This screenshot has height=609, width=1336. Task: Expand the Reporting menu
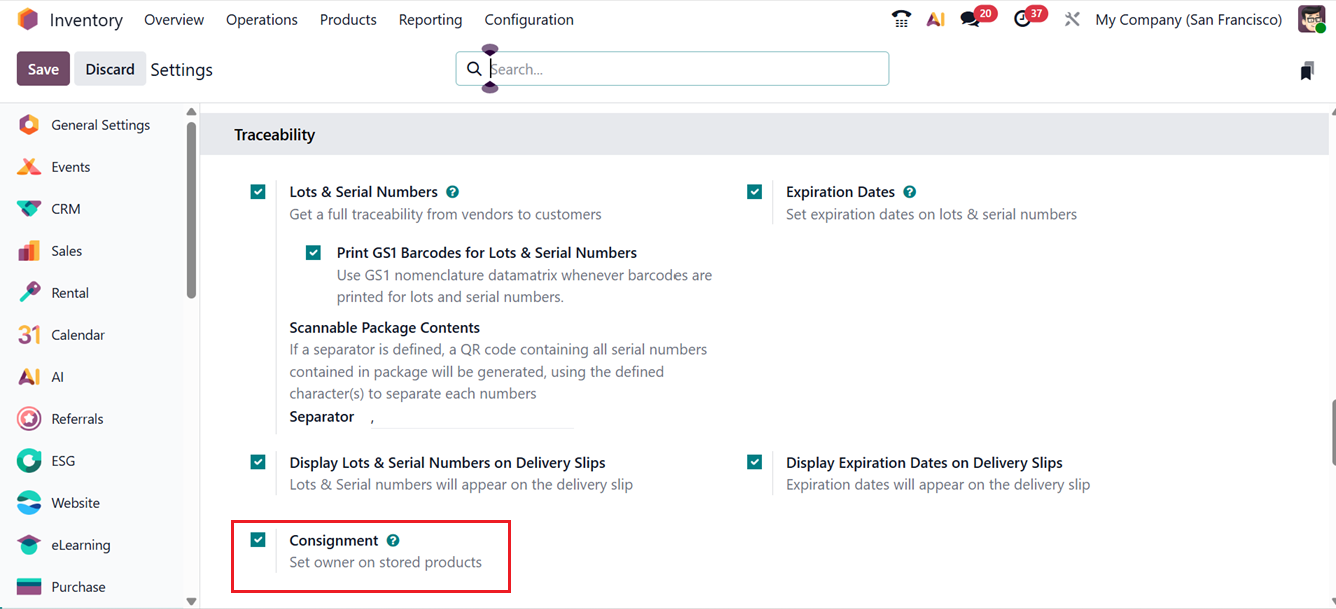430,20
